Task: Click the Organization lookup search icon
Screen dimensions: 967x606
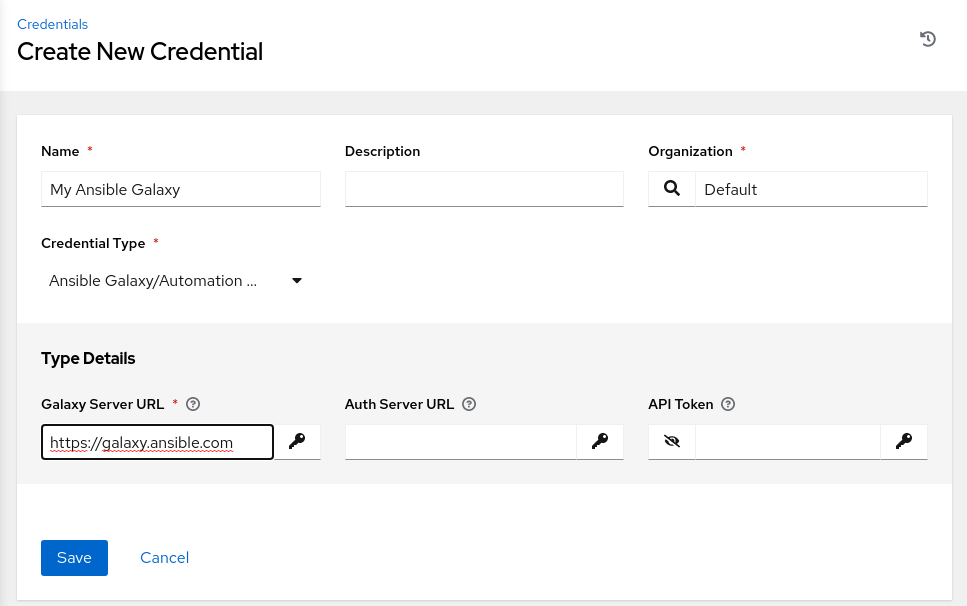Action: point(672,188)
